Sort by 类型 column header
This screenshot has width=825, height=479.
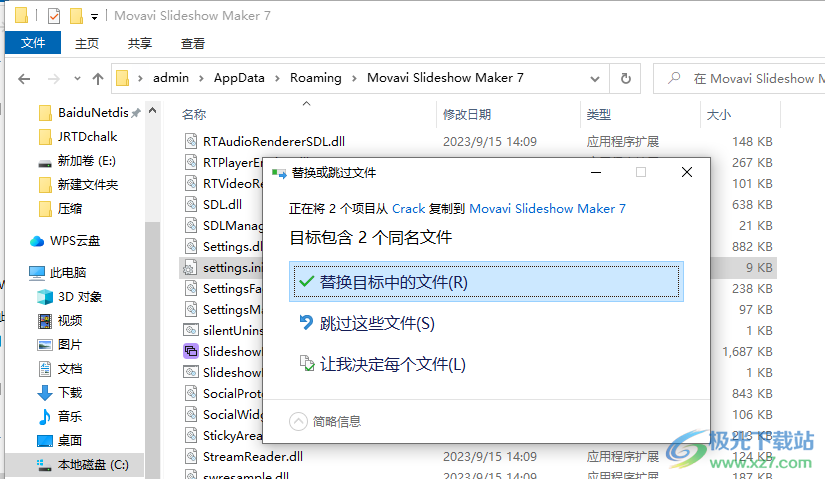click(599, 114)
